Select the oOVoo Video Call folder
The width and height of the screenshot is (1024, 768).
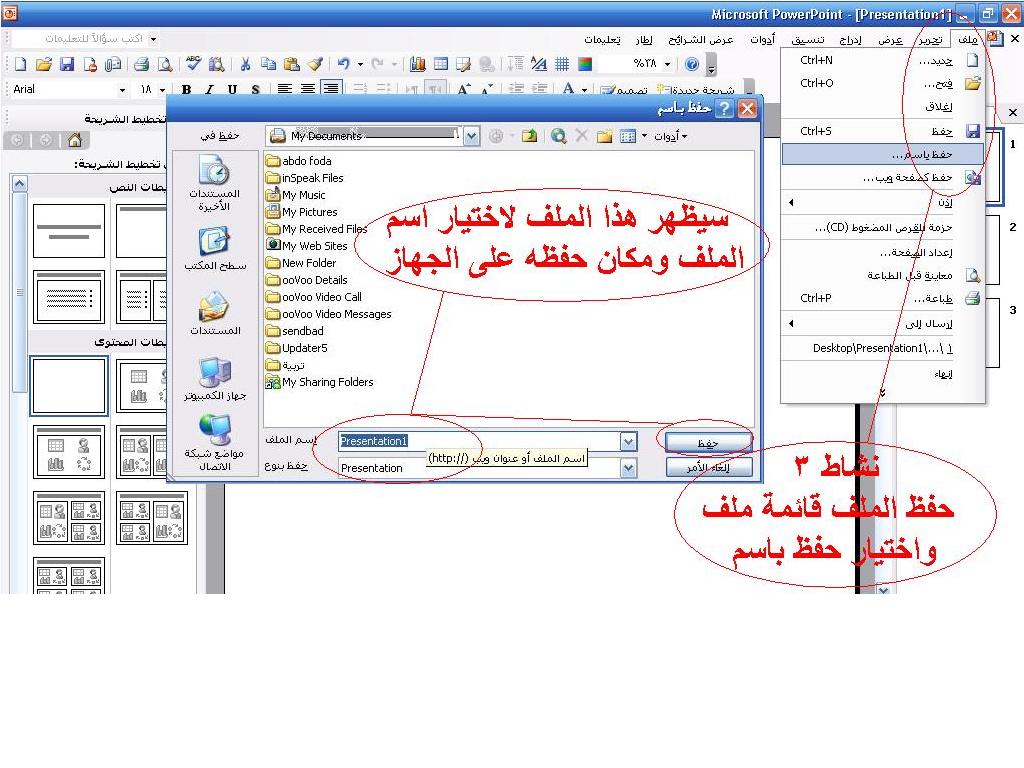(x=313, y=297)
